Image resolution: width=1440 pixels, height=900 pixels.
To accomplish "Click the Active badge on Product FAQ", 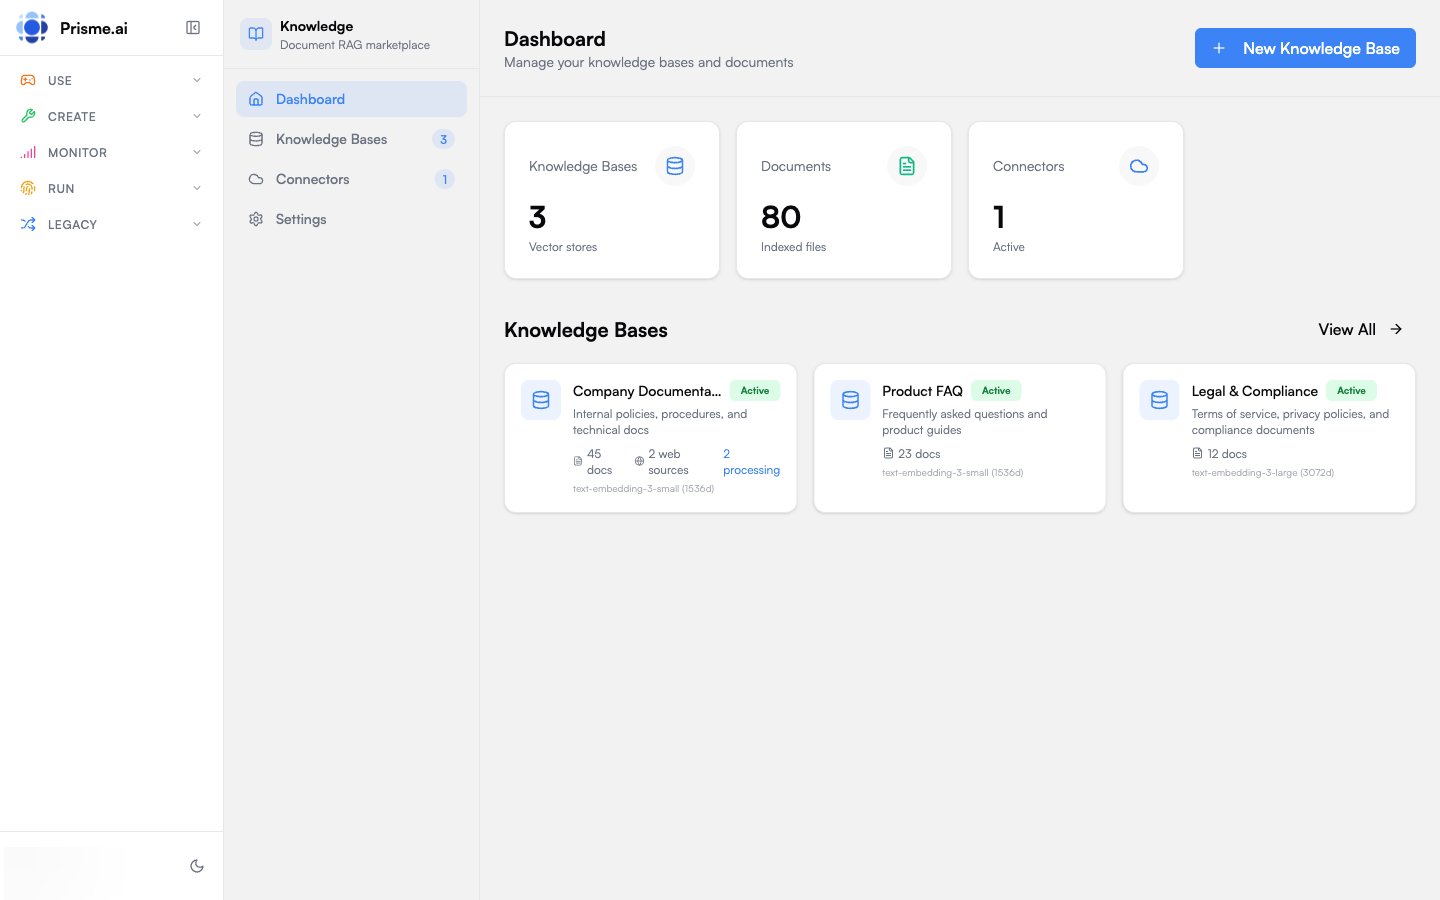I will click(996, 391).
